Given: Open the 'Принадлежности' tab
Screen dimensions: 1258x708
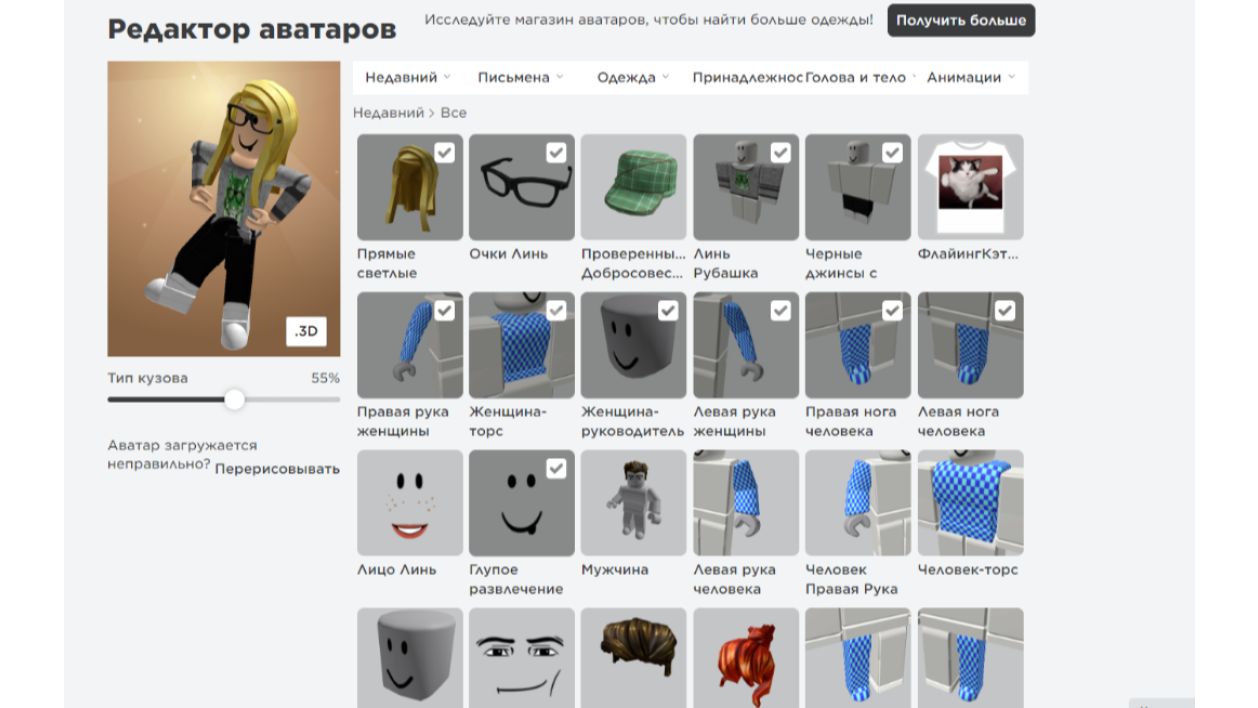Looking at the screenshot, I should tap(747, 77).
